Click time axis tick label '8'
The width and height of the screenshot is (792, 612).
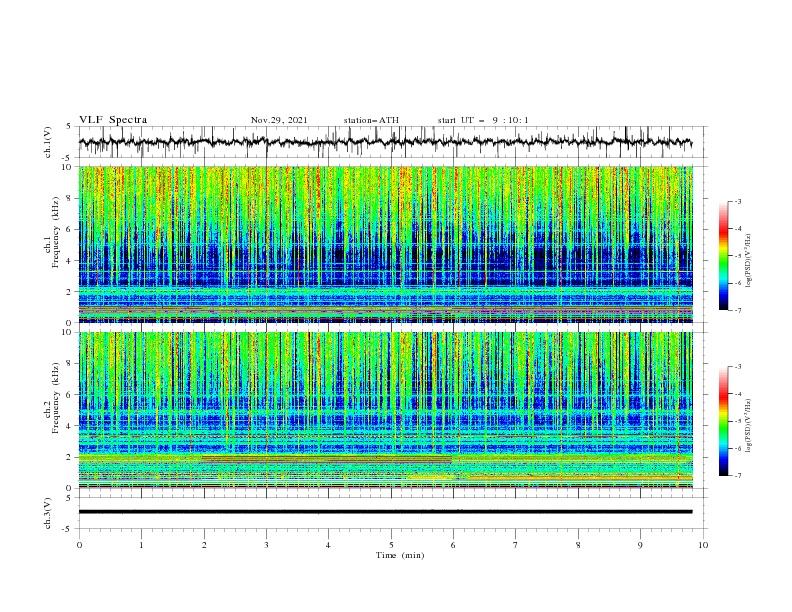click(x=578, y=545)
